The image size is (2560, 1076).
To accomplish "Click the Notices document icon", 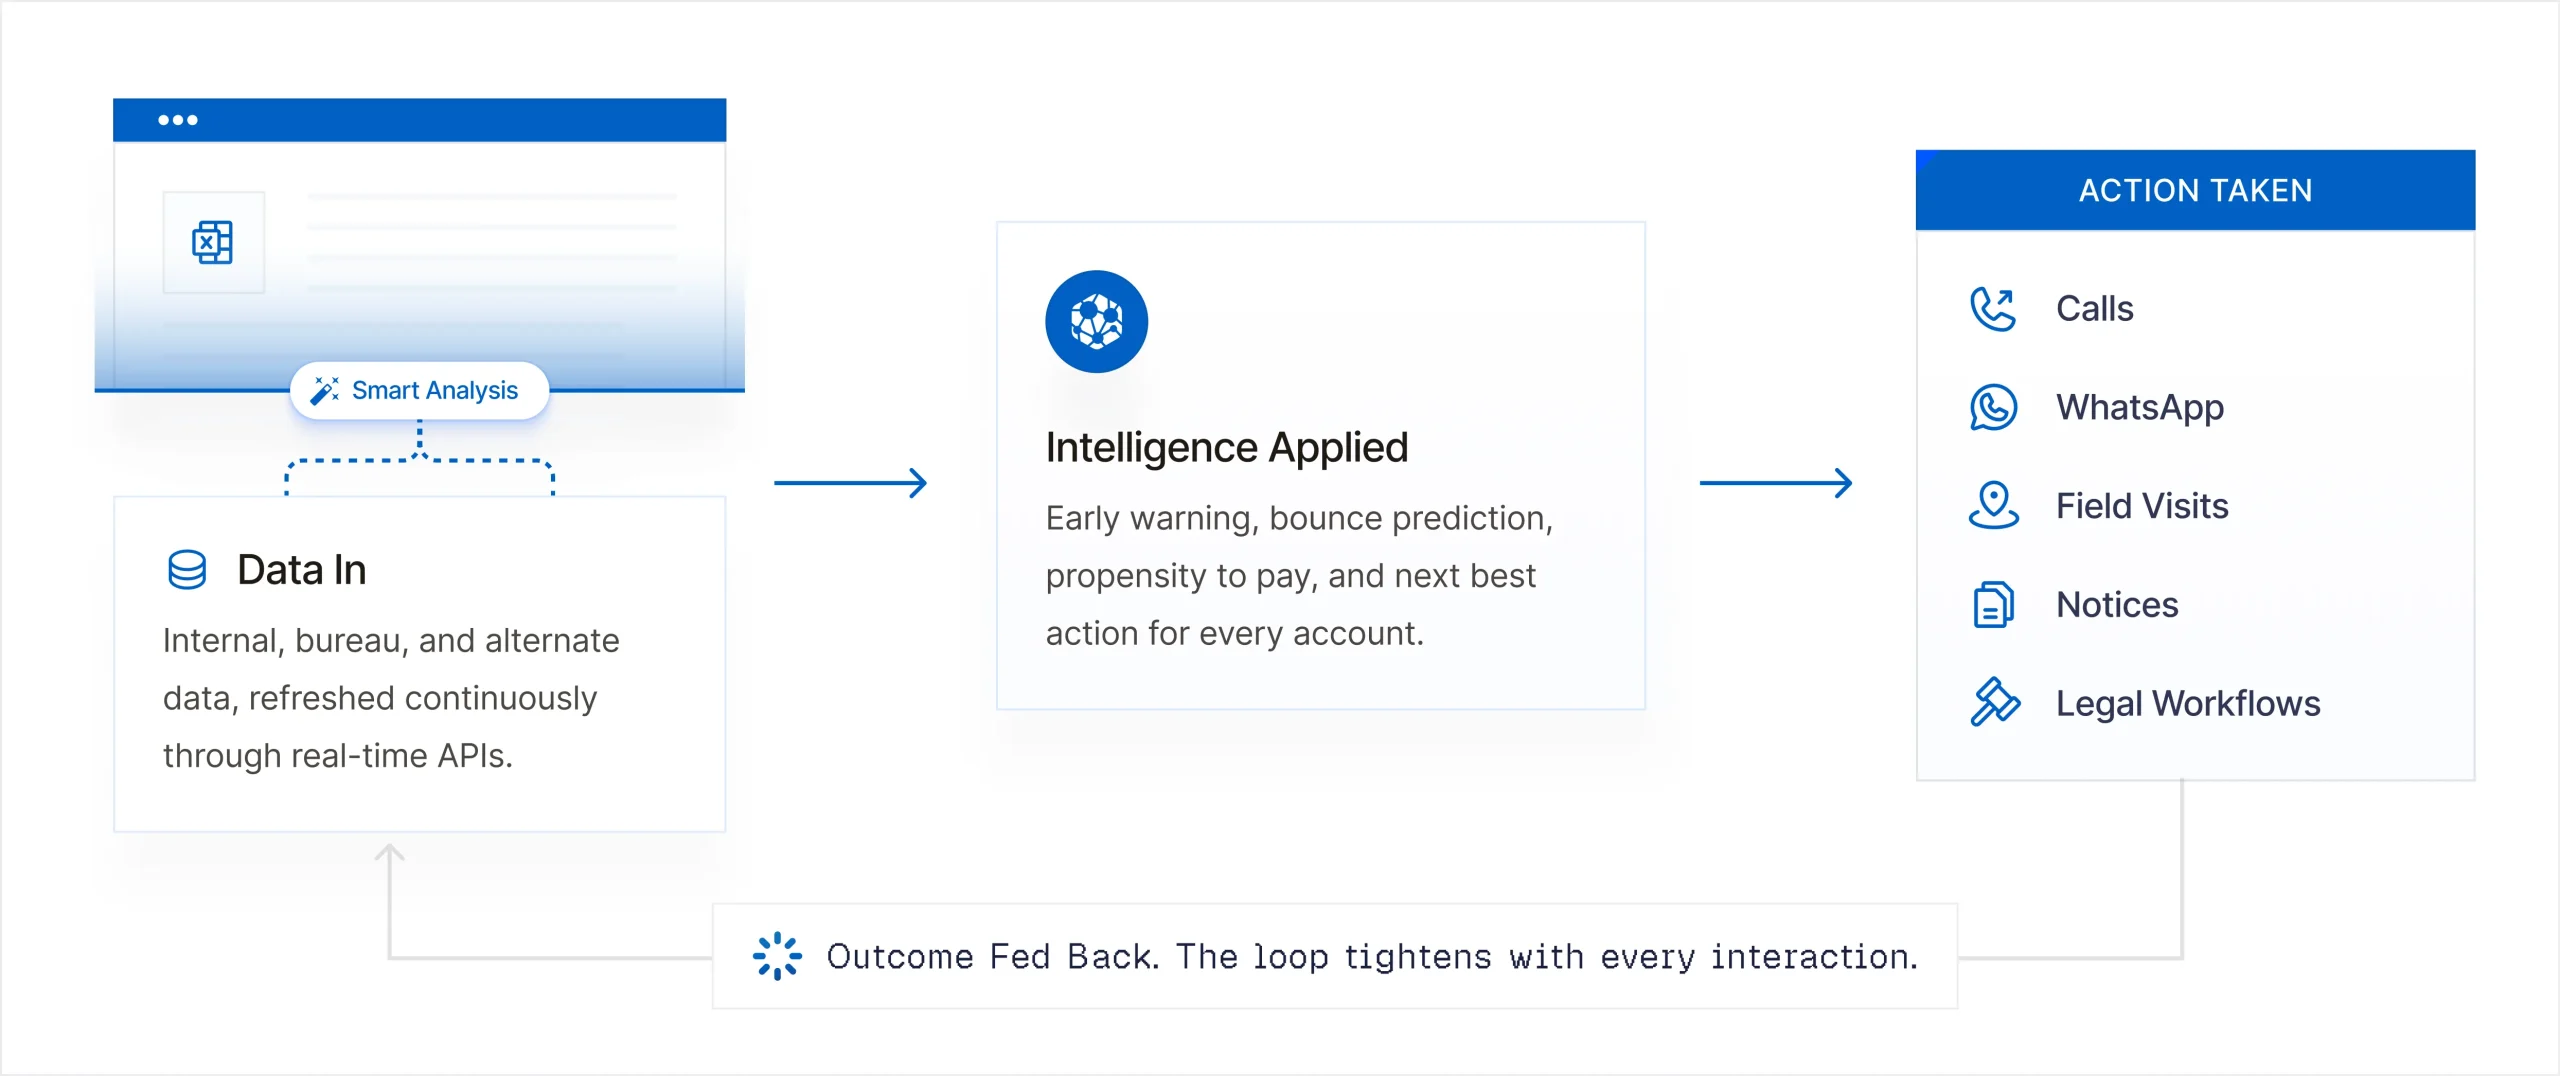I will click(x=1993, y=604).
